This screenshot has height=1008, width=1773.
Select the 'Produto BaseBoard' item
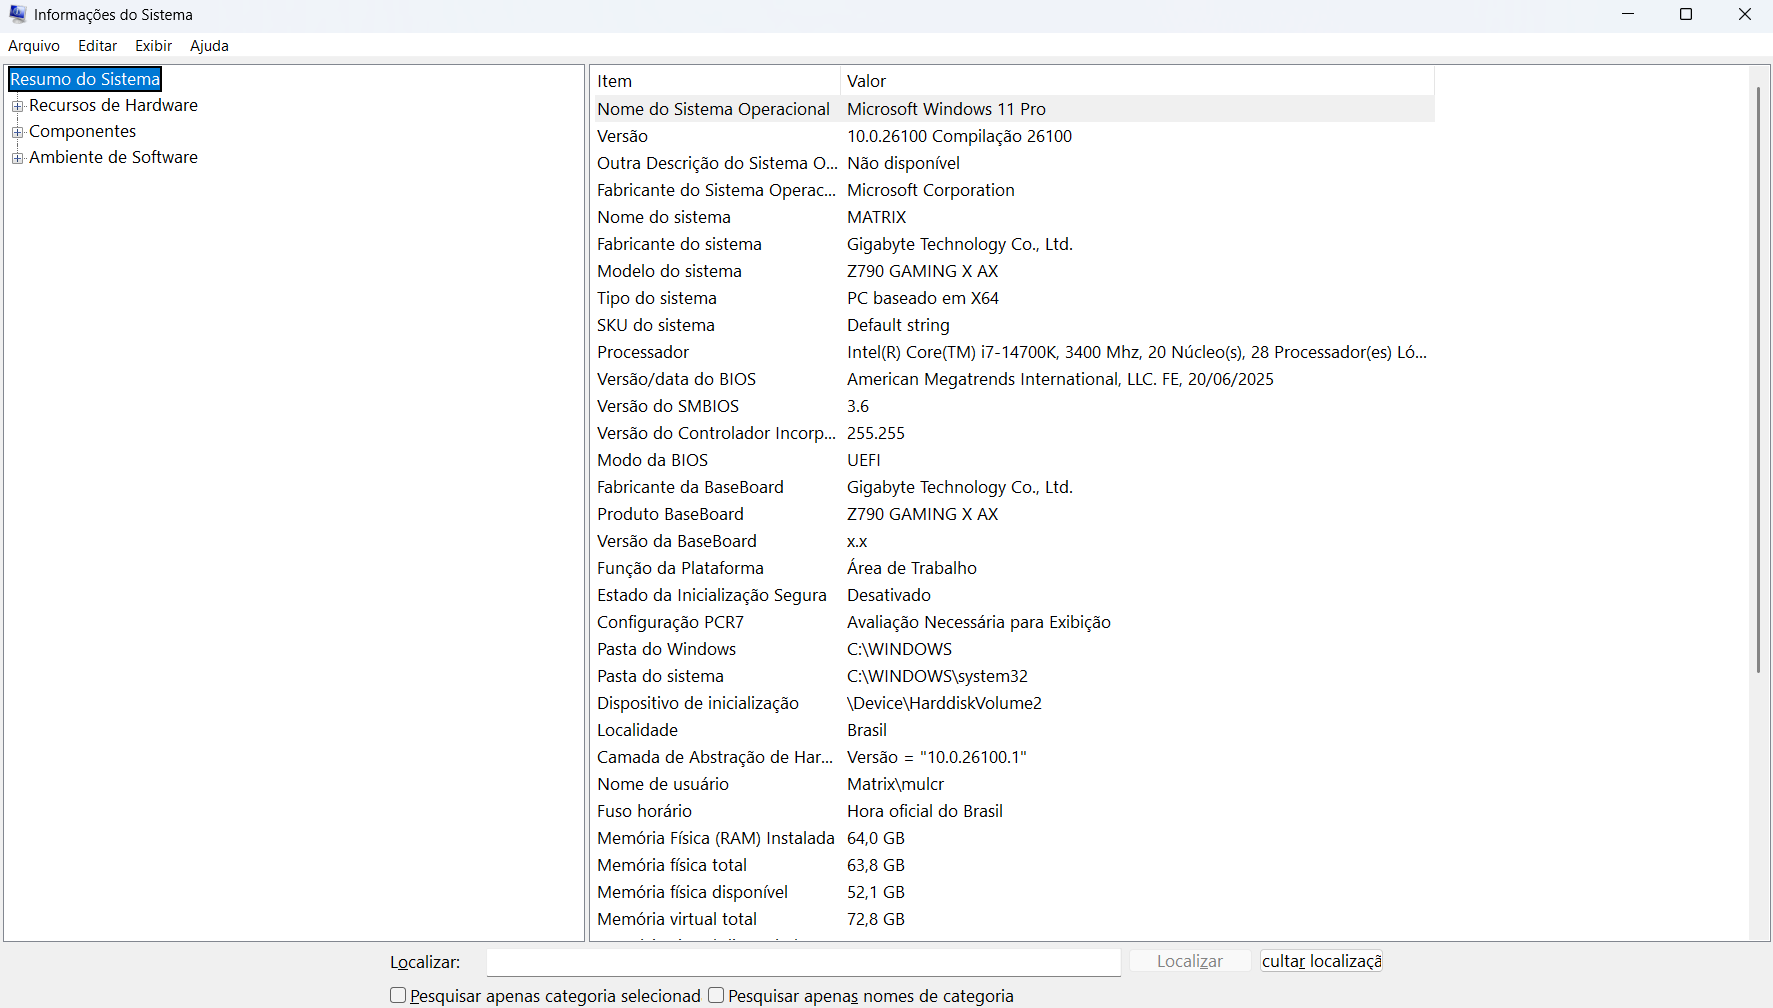(670, 514)
